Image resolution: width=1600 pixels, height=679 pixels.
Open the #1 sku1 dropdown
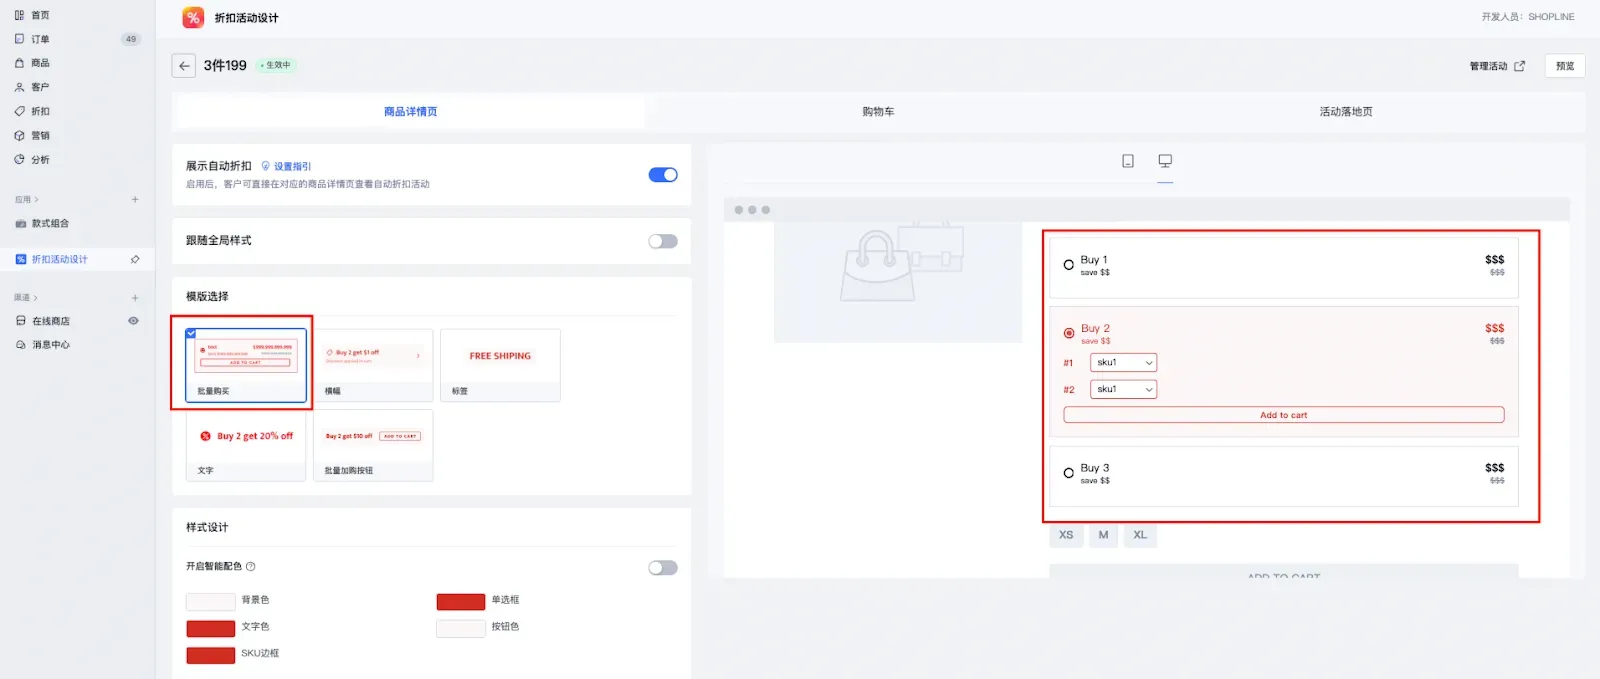point(1123,363)
